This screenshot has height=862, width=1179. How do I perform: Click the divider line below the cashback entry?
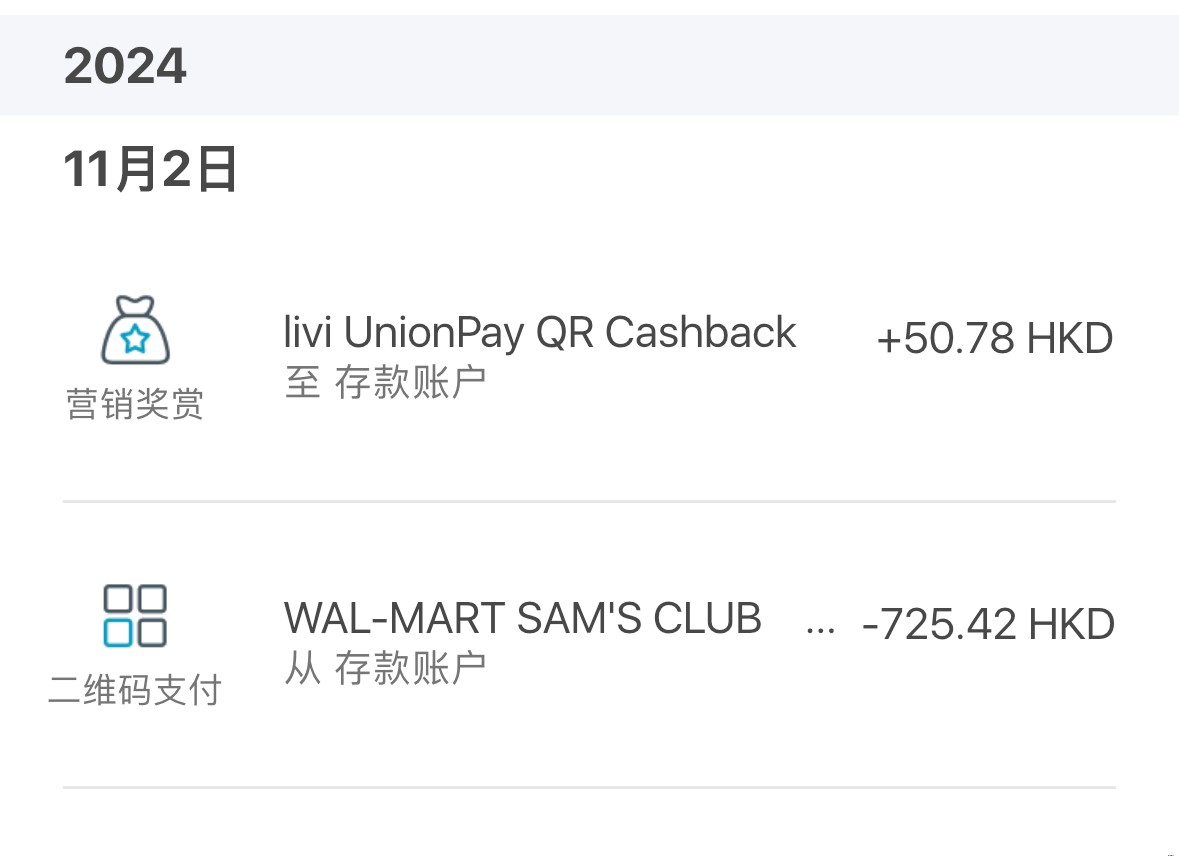[x=589, y=501]
